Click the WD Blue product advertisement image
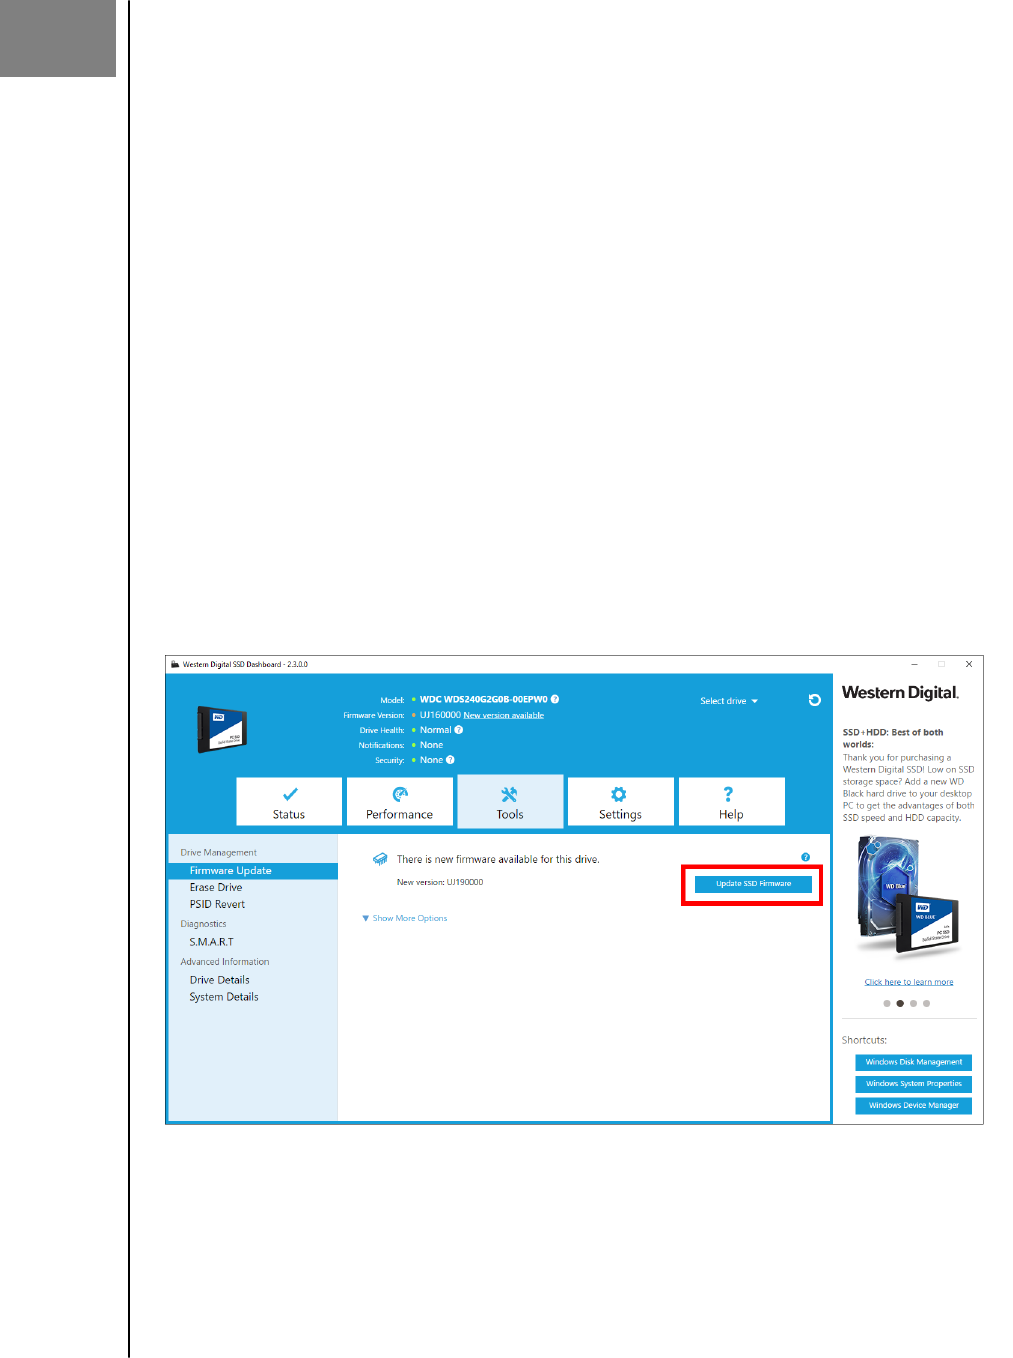This screenshot has width=1013, height=1358. tap(908, 900)
